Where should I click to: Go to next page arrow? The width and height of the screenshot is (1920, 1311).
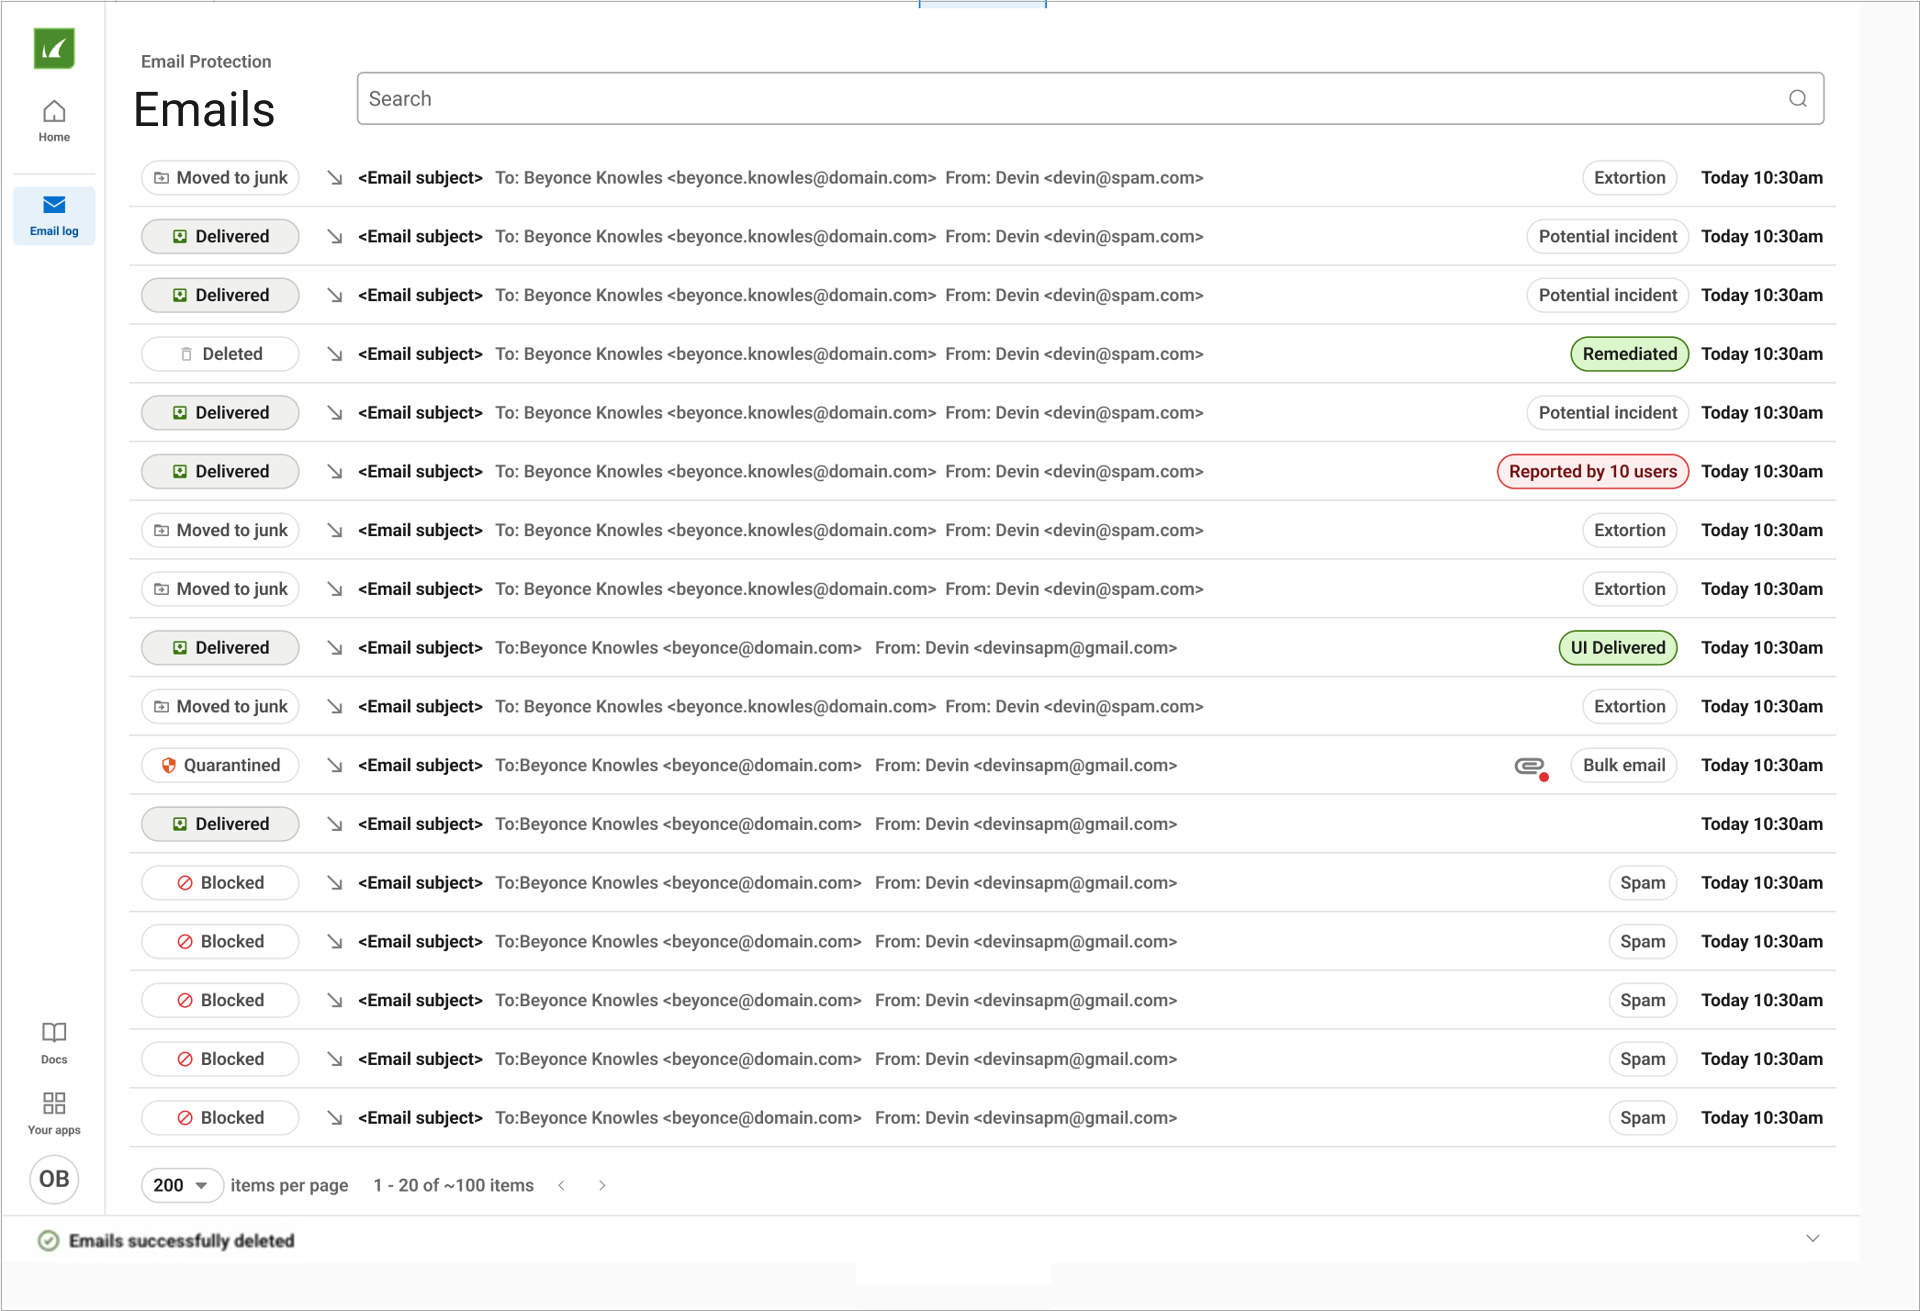pos(602,1185)
